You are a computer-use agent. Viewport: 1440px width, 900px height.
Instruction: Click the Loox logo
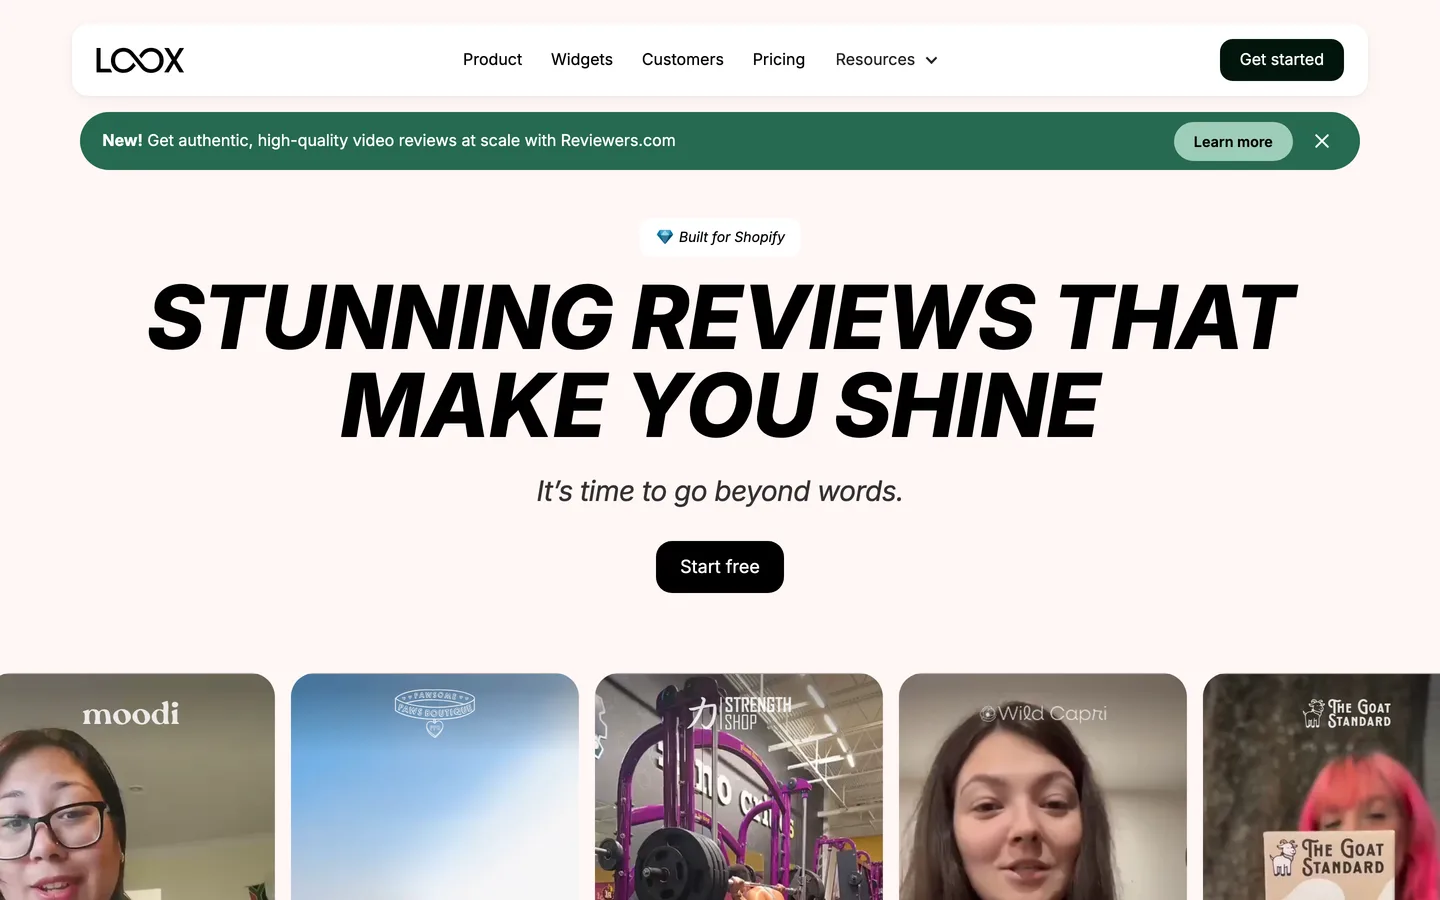140,60
